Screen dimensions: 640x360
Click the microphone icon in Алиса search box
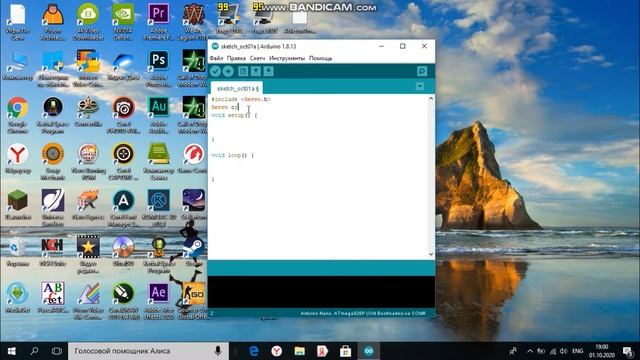pos(218,351)
